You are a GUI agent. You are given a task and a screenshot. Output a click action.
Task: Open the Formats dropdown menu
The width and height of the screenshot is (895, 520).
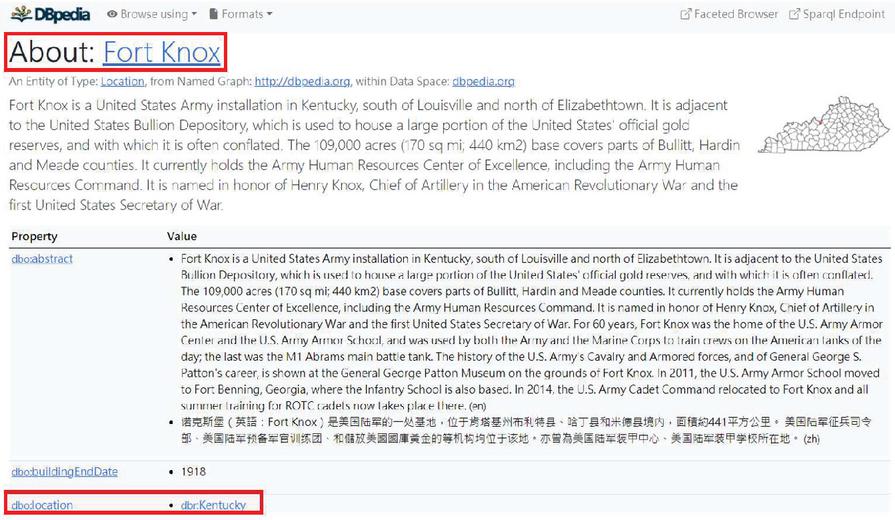pyautogui.click(x=240, y=14)
